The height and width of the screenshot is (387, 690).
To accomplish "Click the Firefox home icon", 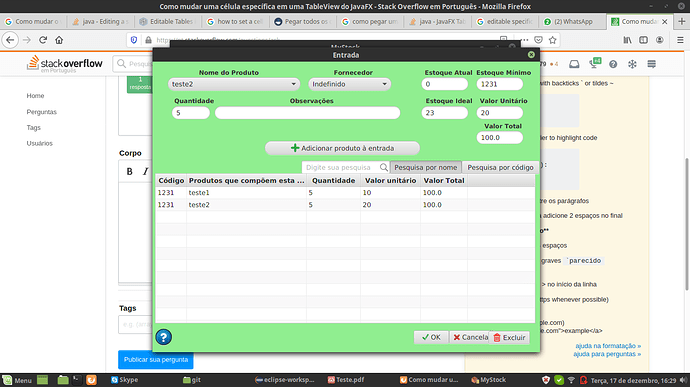I will pyautogui.click(x=59, y=40).
